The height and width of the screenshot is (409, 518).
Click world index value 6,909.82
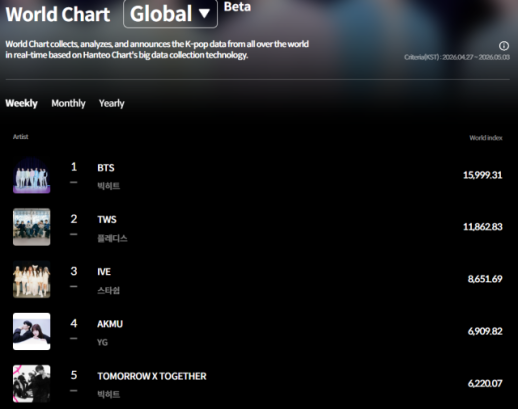point(485,331)
